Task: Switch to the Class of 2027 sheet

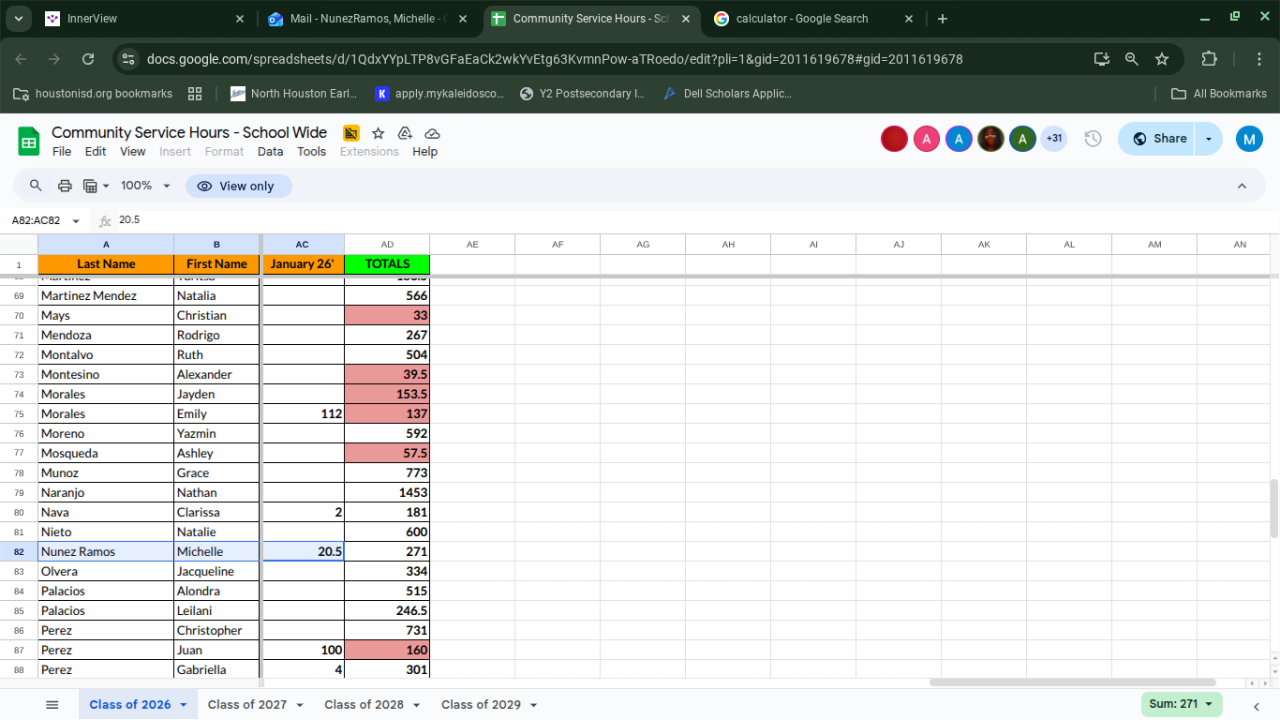Action: tap(247, 705)
